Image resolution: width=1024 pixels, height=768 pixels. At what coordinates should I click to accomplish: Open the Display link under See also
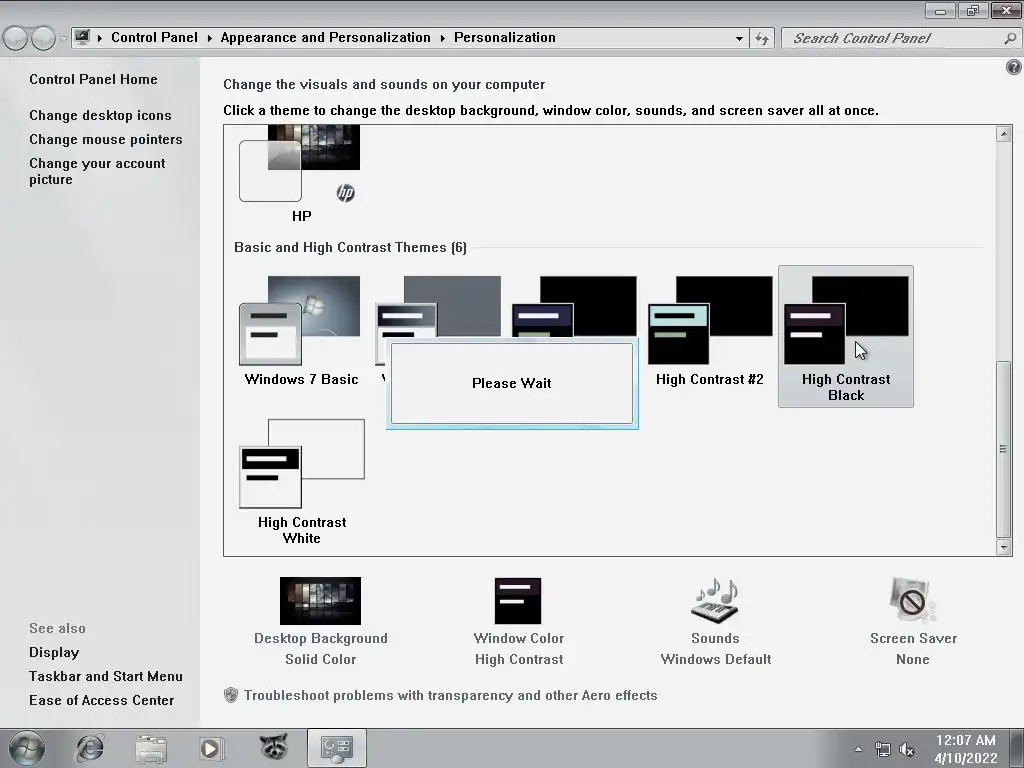coord(54,652)
